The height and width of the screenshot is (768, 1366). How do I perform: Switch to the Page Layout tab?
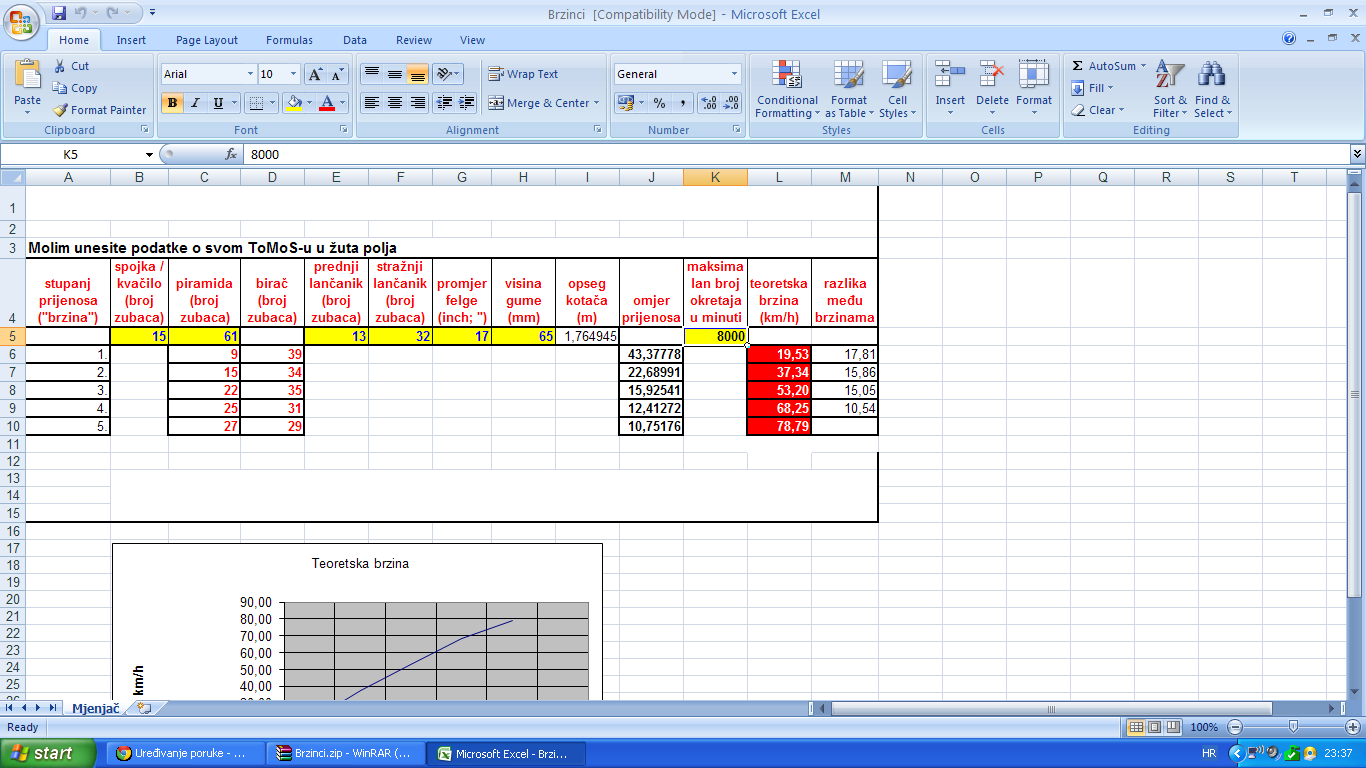point(207,40)
